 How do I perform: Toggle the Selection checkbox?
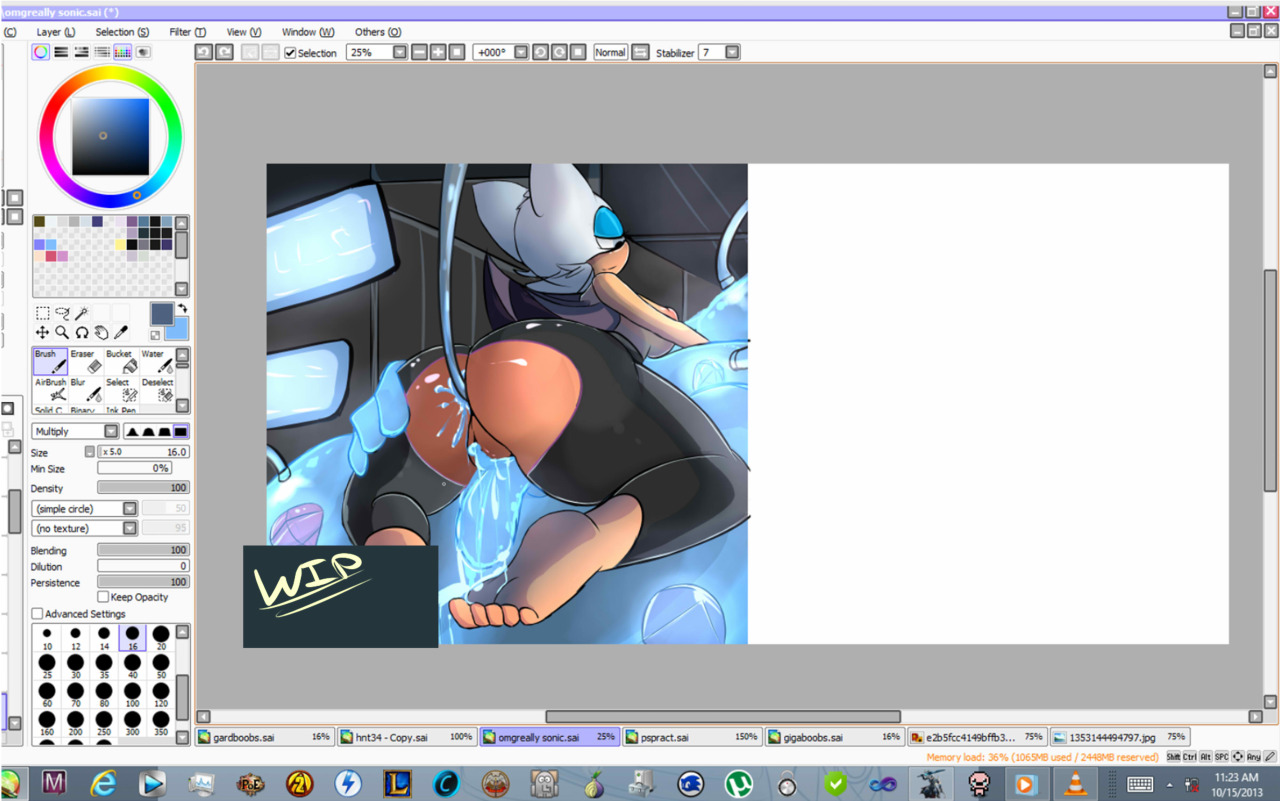click(x=290, y=53)
